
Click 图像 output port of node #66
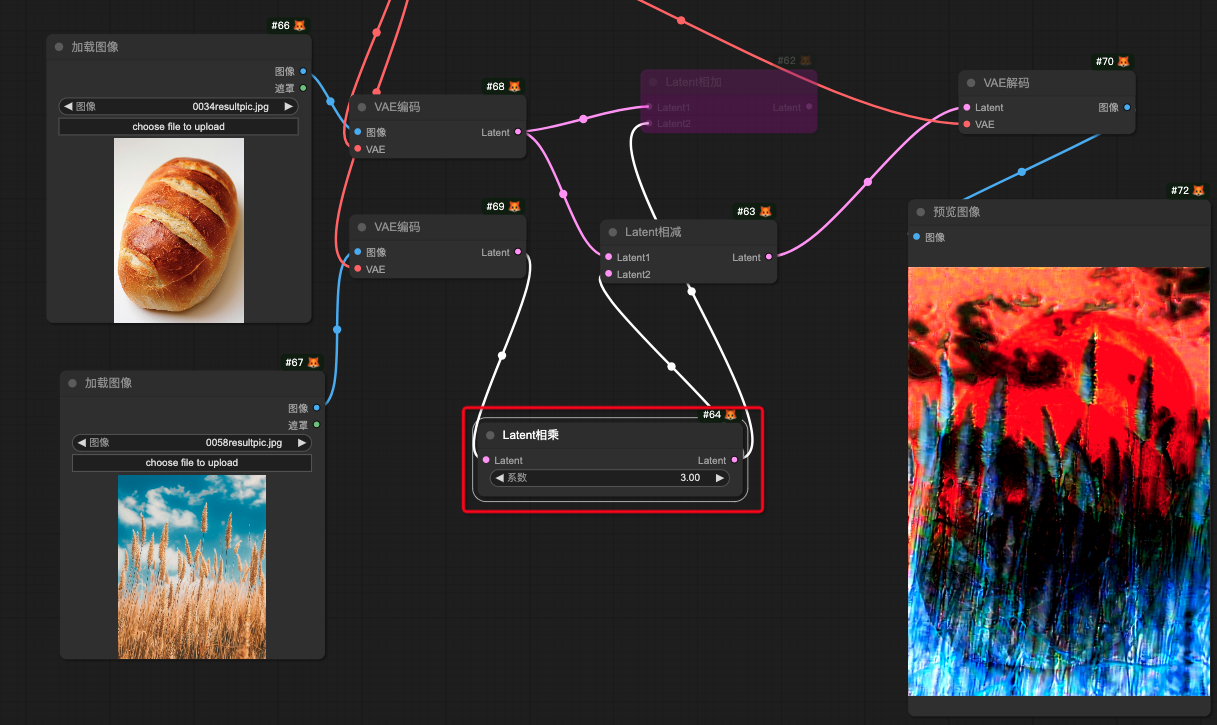(x=303, y=71)
